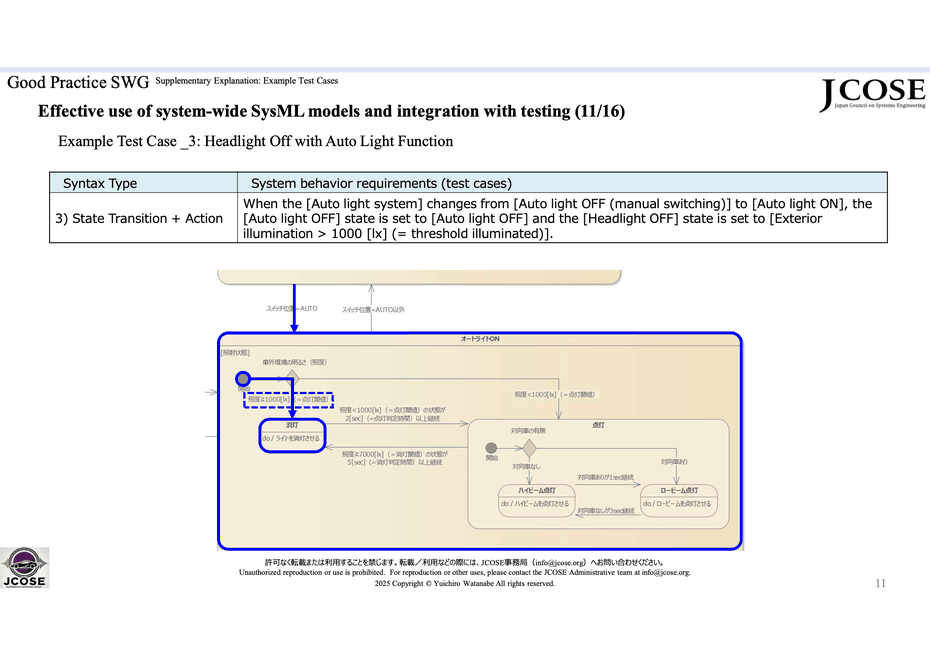
Task: Click the 'Unauthorized reproduction or use is prohibited' line
Action: pos(464,573)
